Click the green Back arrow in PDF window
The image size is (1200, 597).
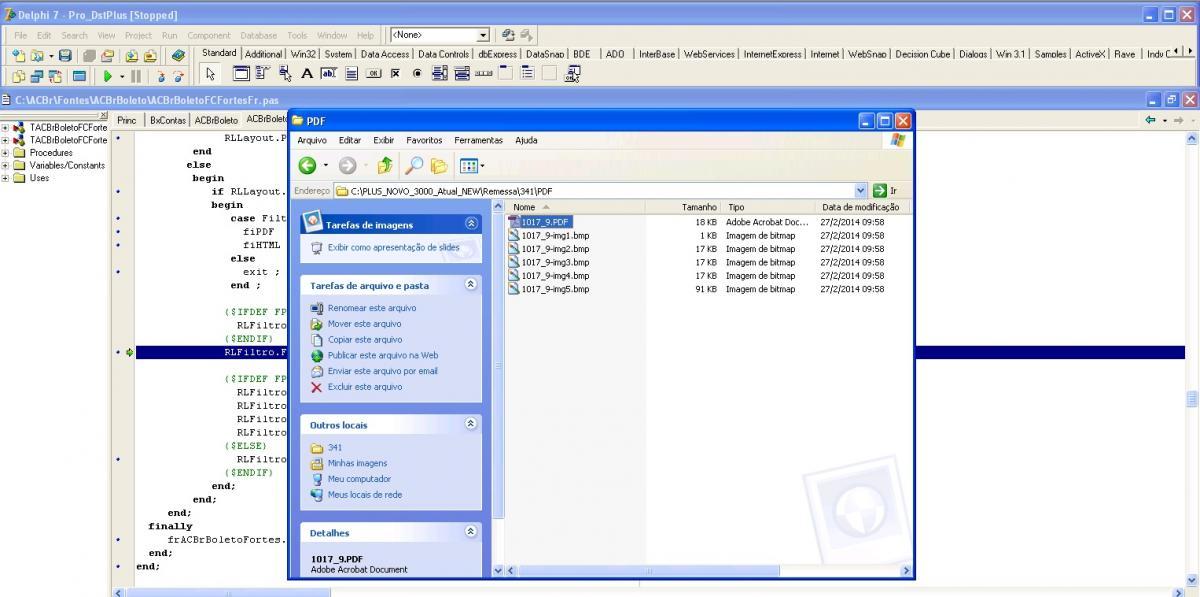pos(308,166)
